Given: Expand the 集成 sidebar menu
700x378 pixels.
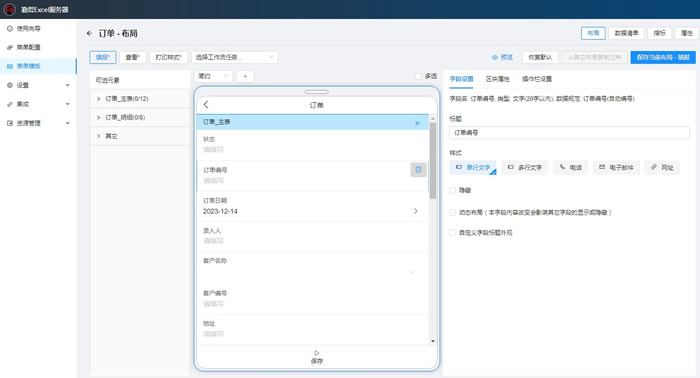Looking at the screenshot, I should tap(38, 104).
